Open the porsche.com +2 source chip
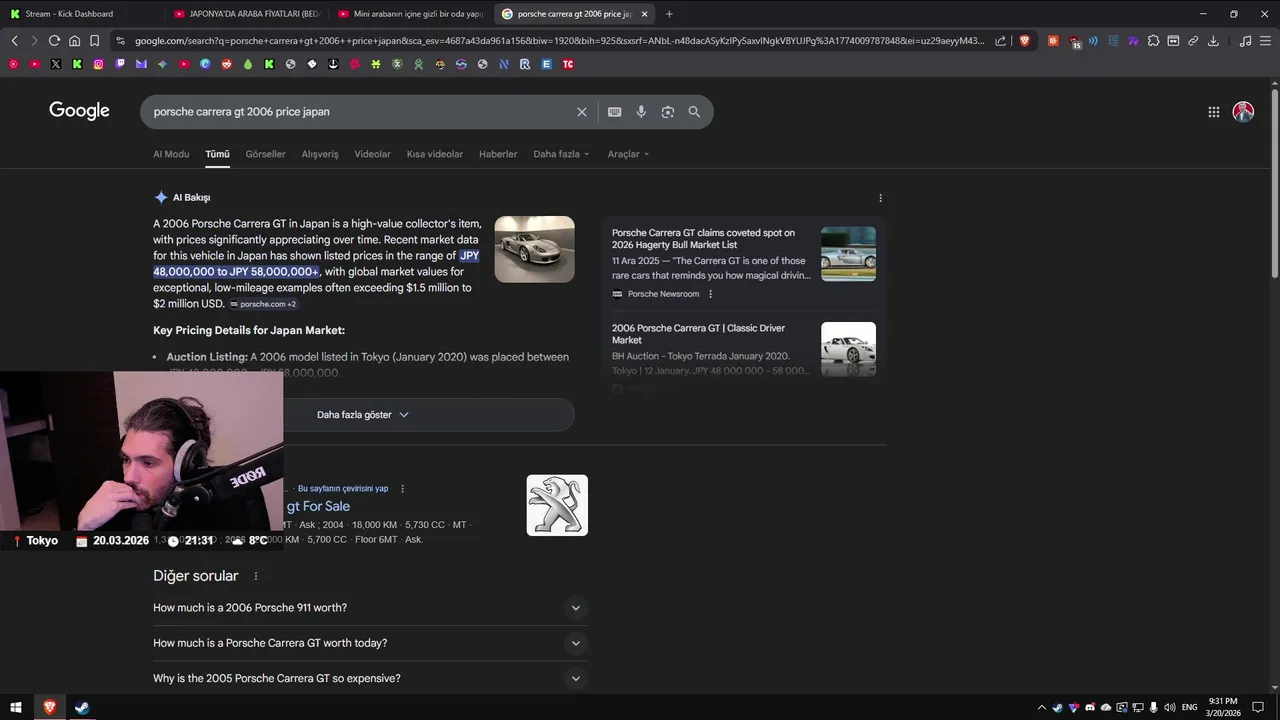 (263, 304)
